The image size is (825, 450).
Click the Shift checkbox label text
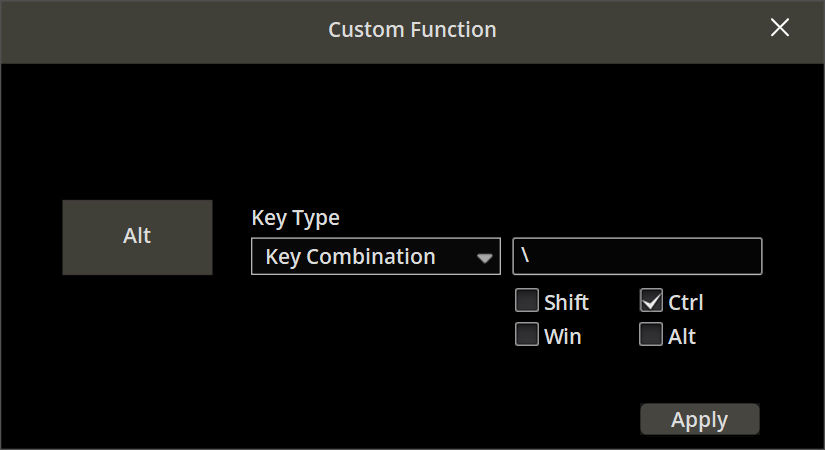tap(566, 302)
